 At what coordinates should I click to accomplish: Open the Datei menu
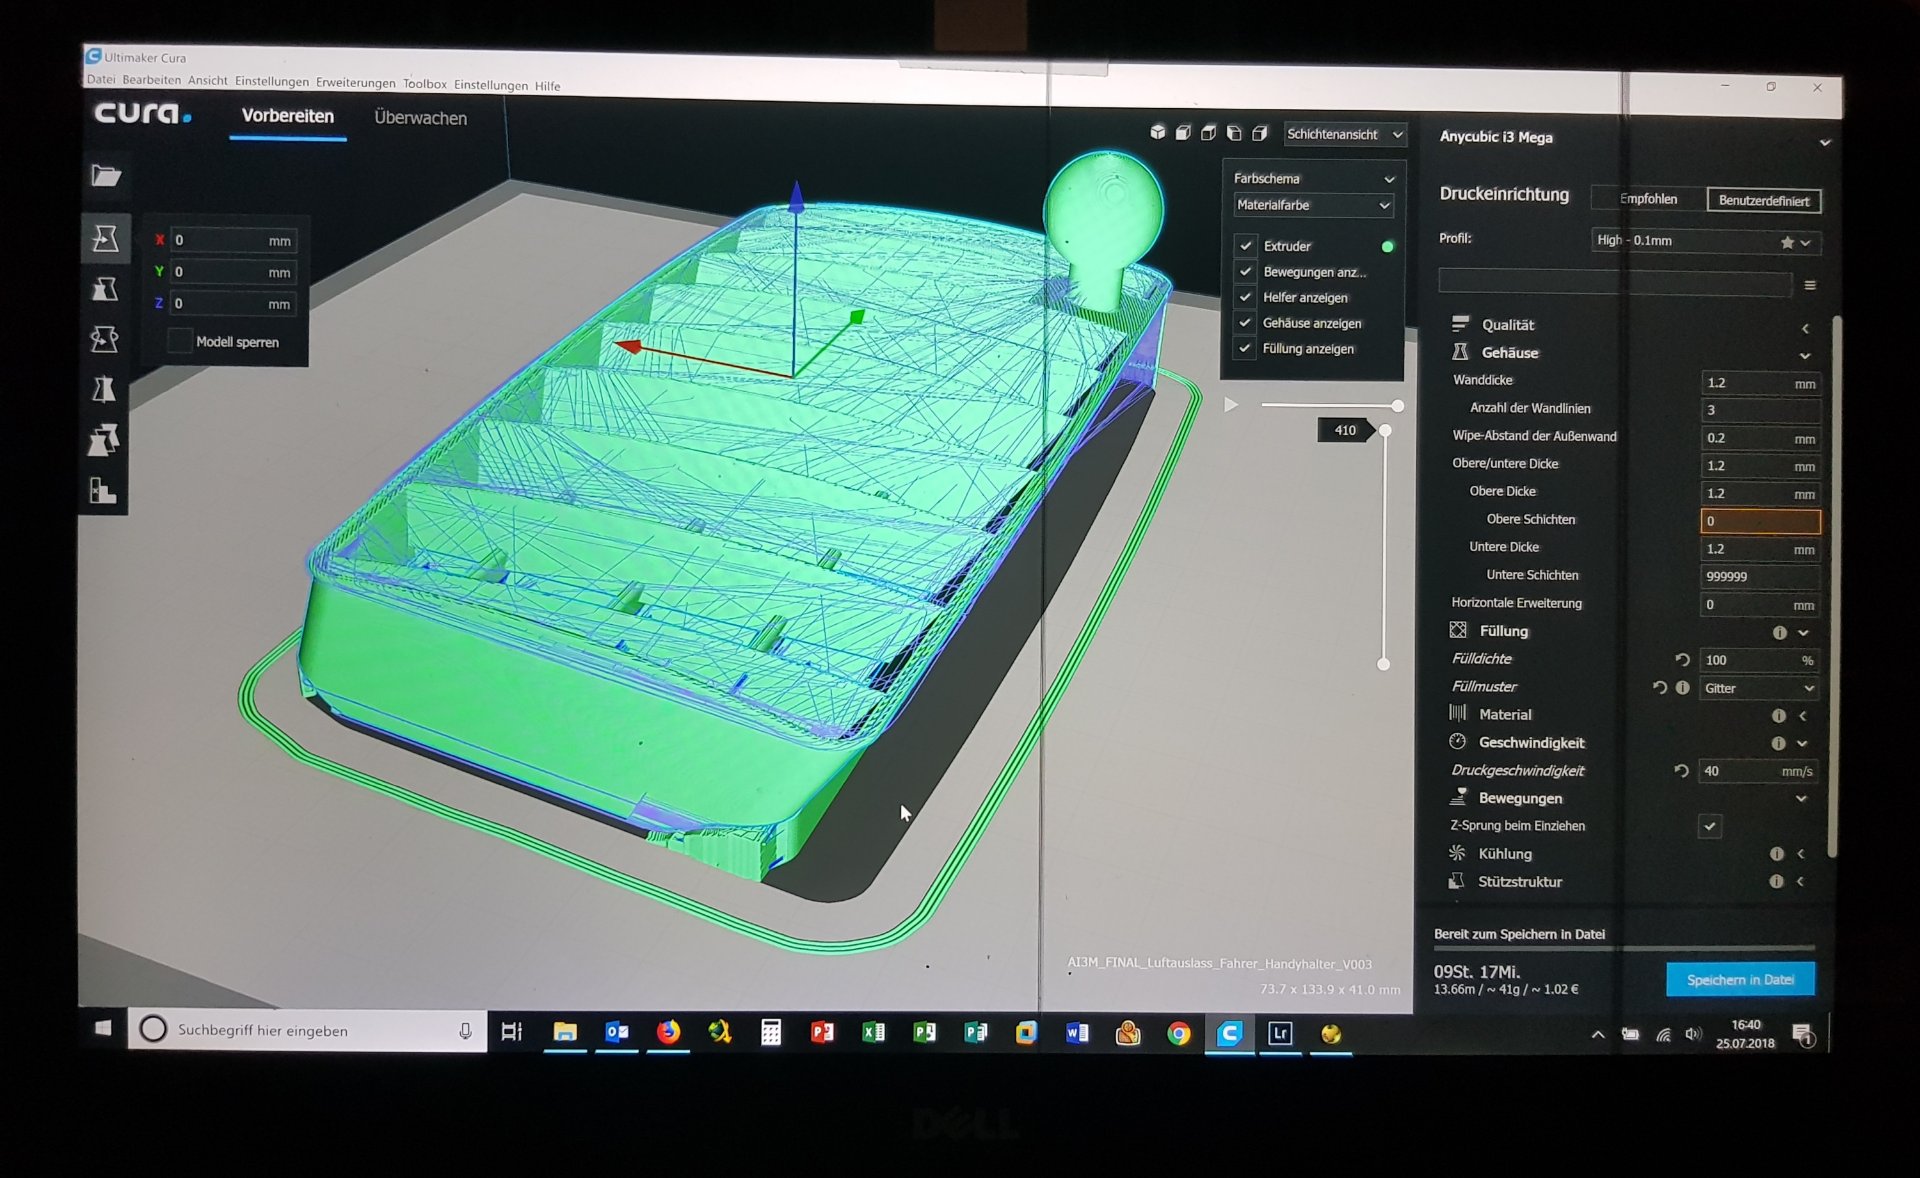pyautogui.click(x=100, y=79)
